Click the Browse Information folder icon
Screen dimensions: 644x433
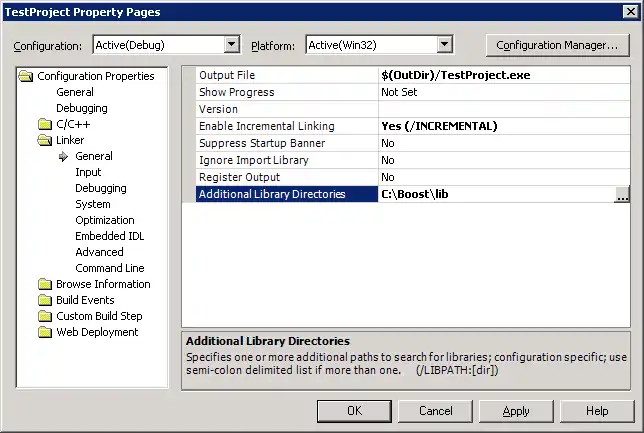(x=44, y=284)
